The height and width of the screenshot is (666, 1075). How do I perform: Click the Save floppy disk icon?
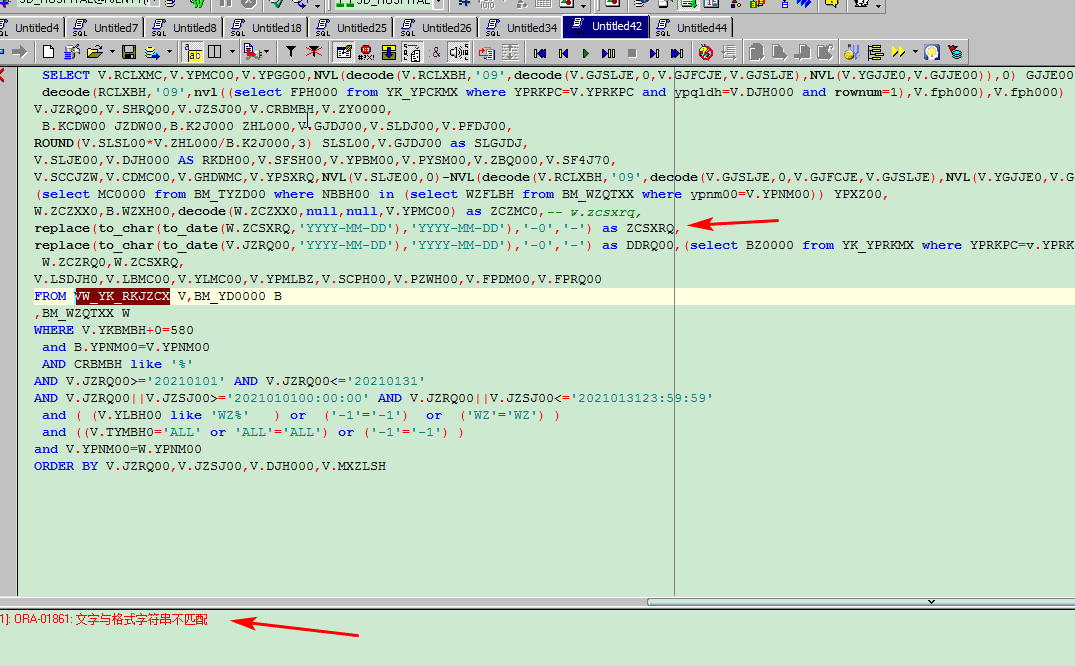128,52
